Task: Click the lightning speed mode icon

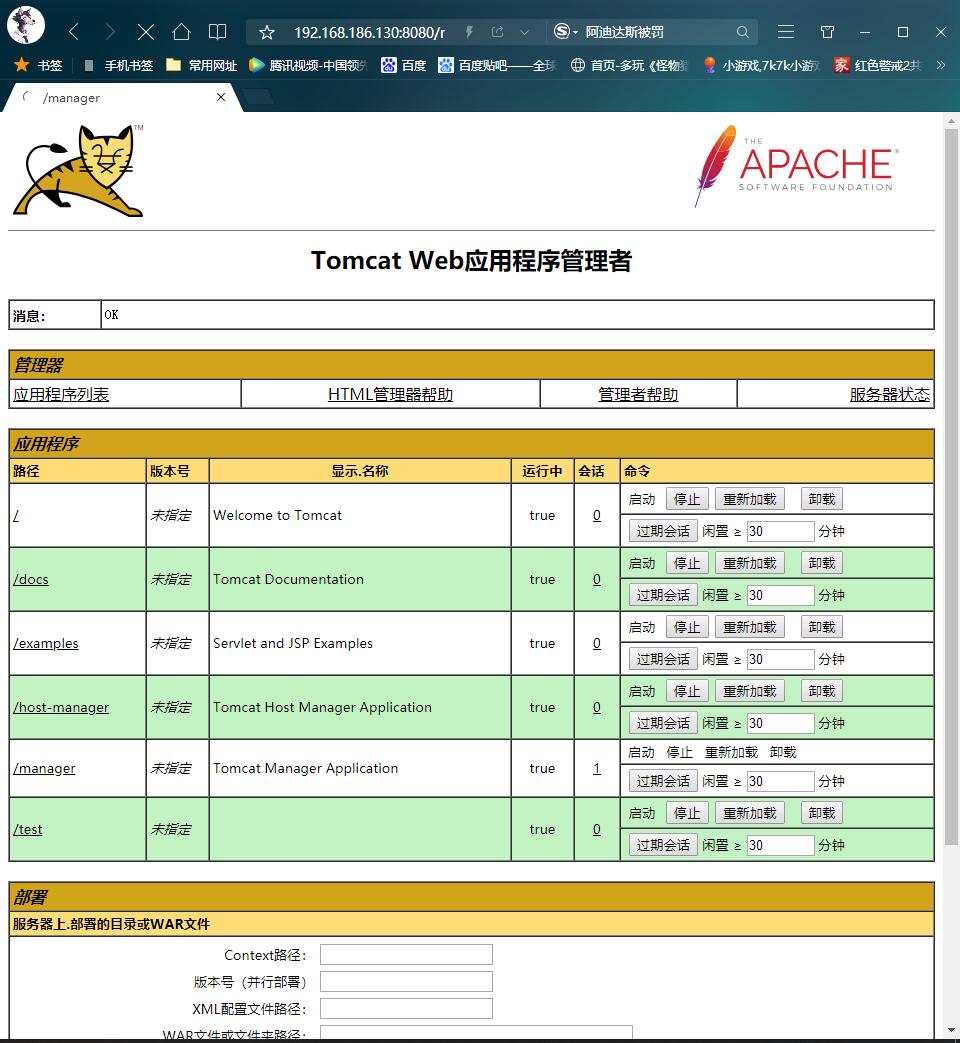Action: tap(469, 32)
